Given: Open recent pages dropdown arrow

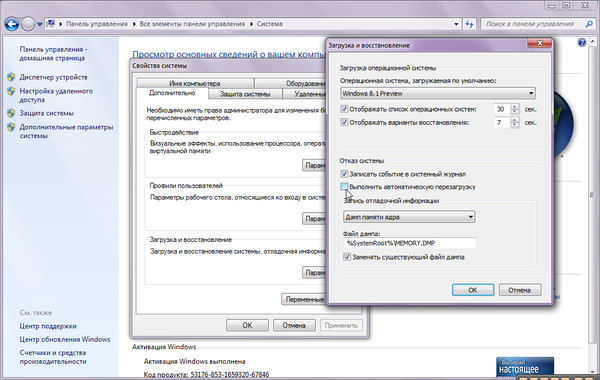Looking at the screenshot, I should click(39, 24).
